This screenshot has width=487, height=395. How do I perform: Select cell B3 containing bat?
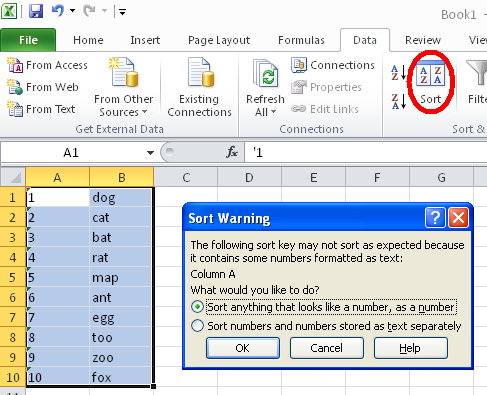pos(121,237)
